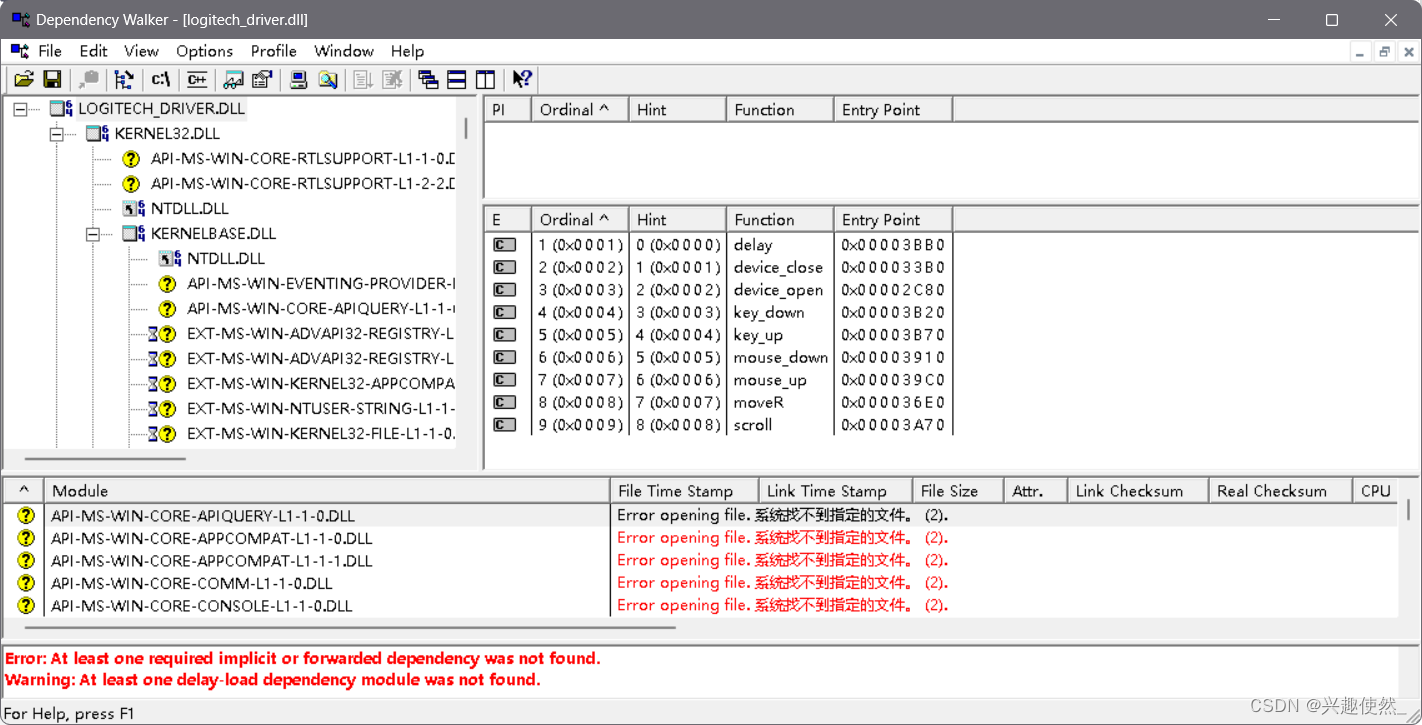
Task: Toggle the Full Paths c:\ toolbar button
Action: click(x=160, y=79)
